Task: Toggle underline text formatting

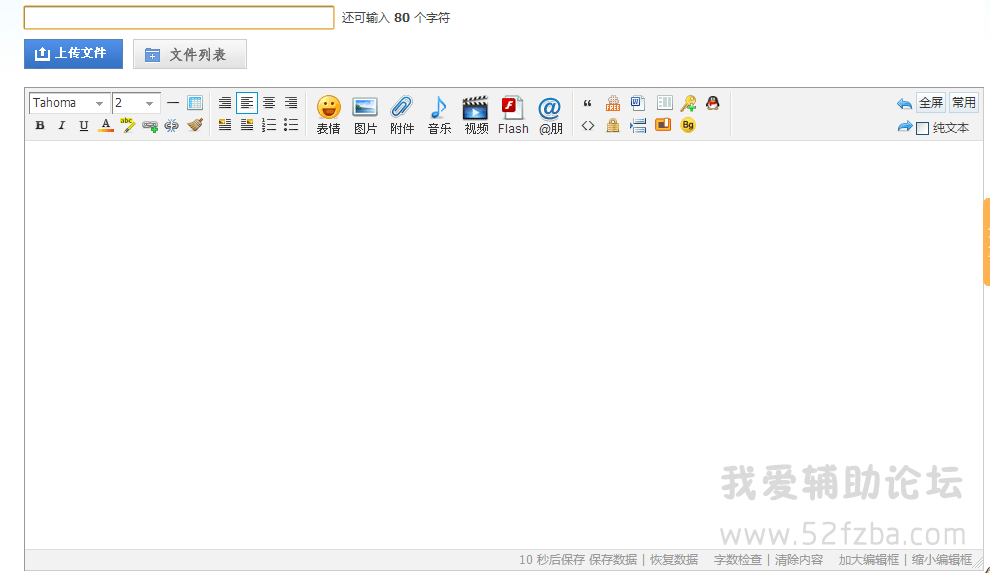Action: pos(83,125)
